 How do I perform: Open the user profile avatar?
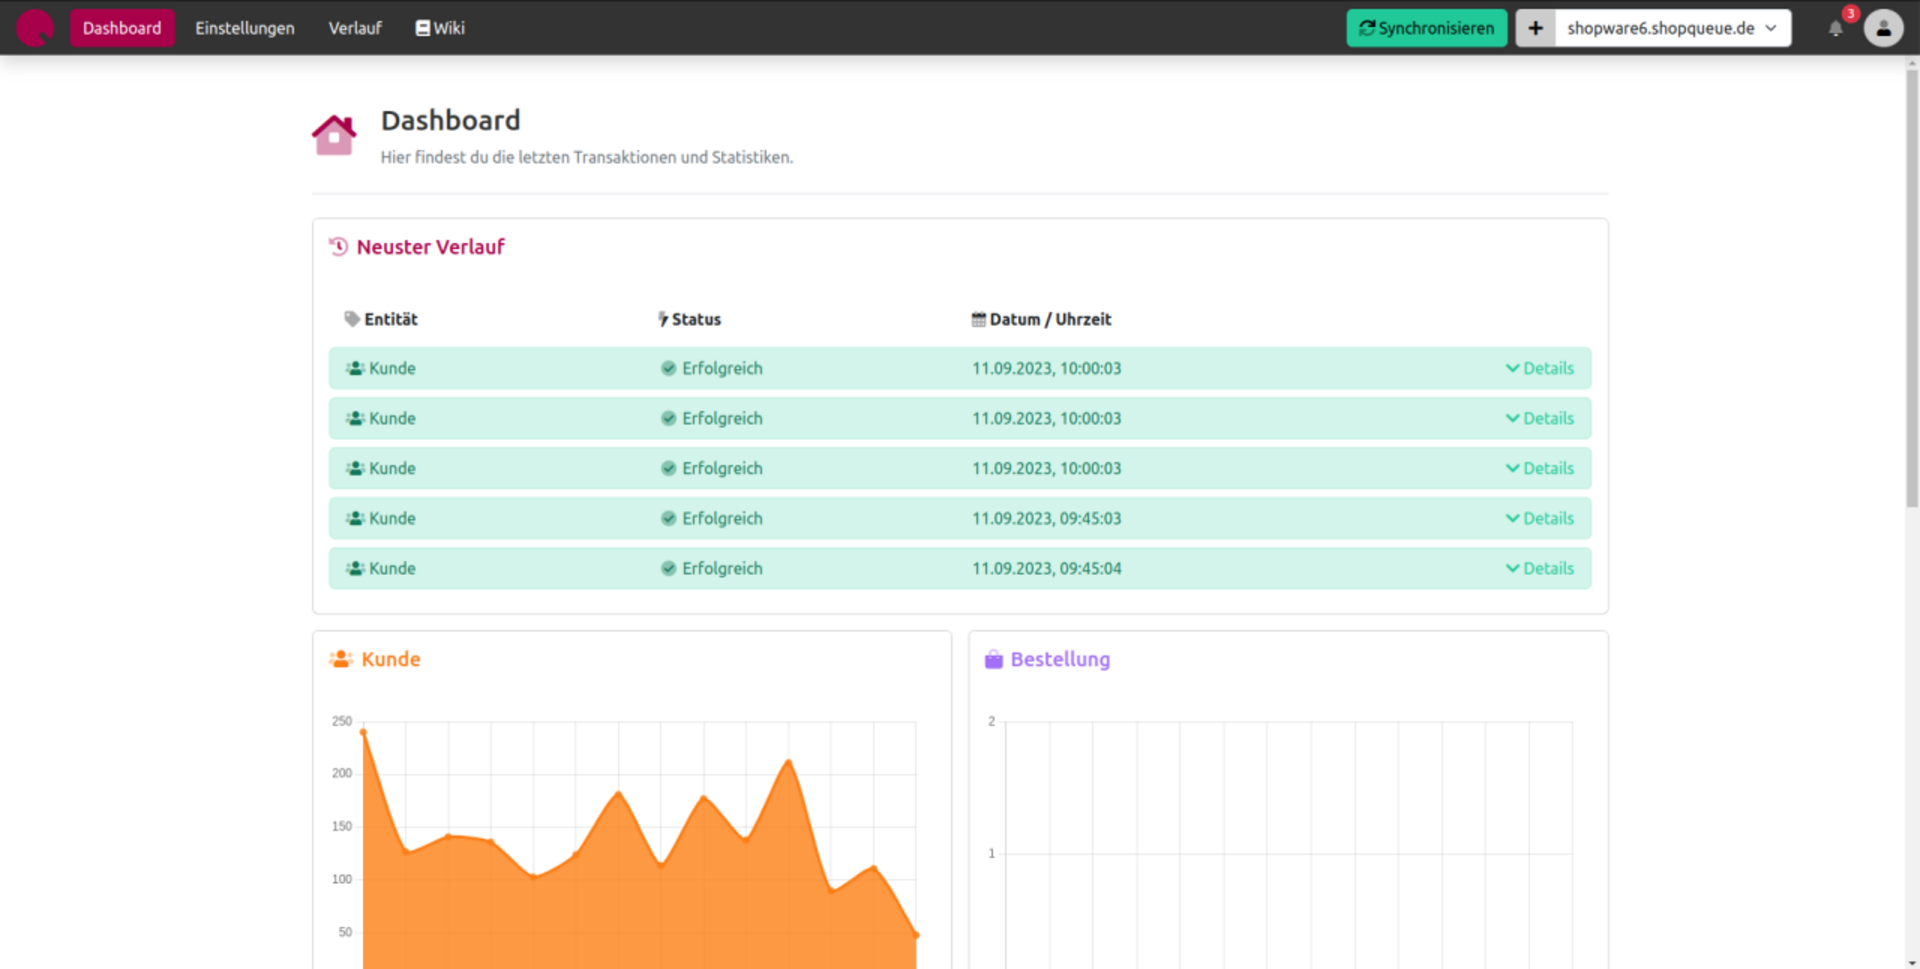(1883, 28)
